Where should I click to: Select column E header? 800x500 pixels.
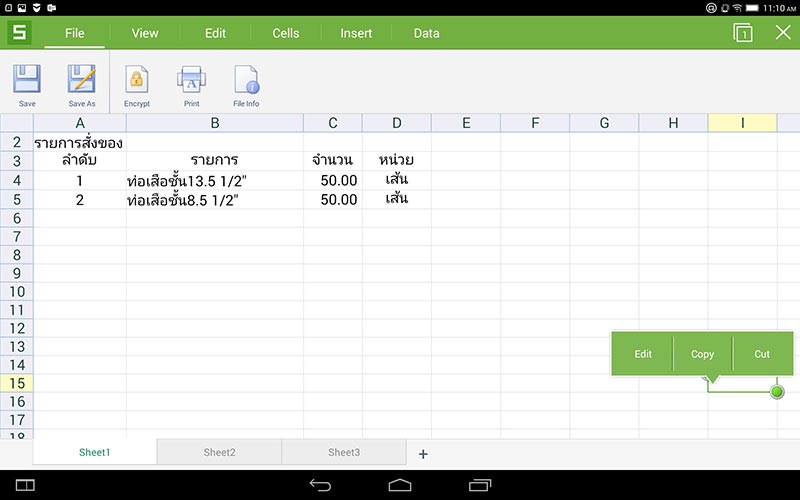(x=466, y=123)
